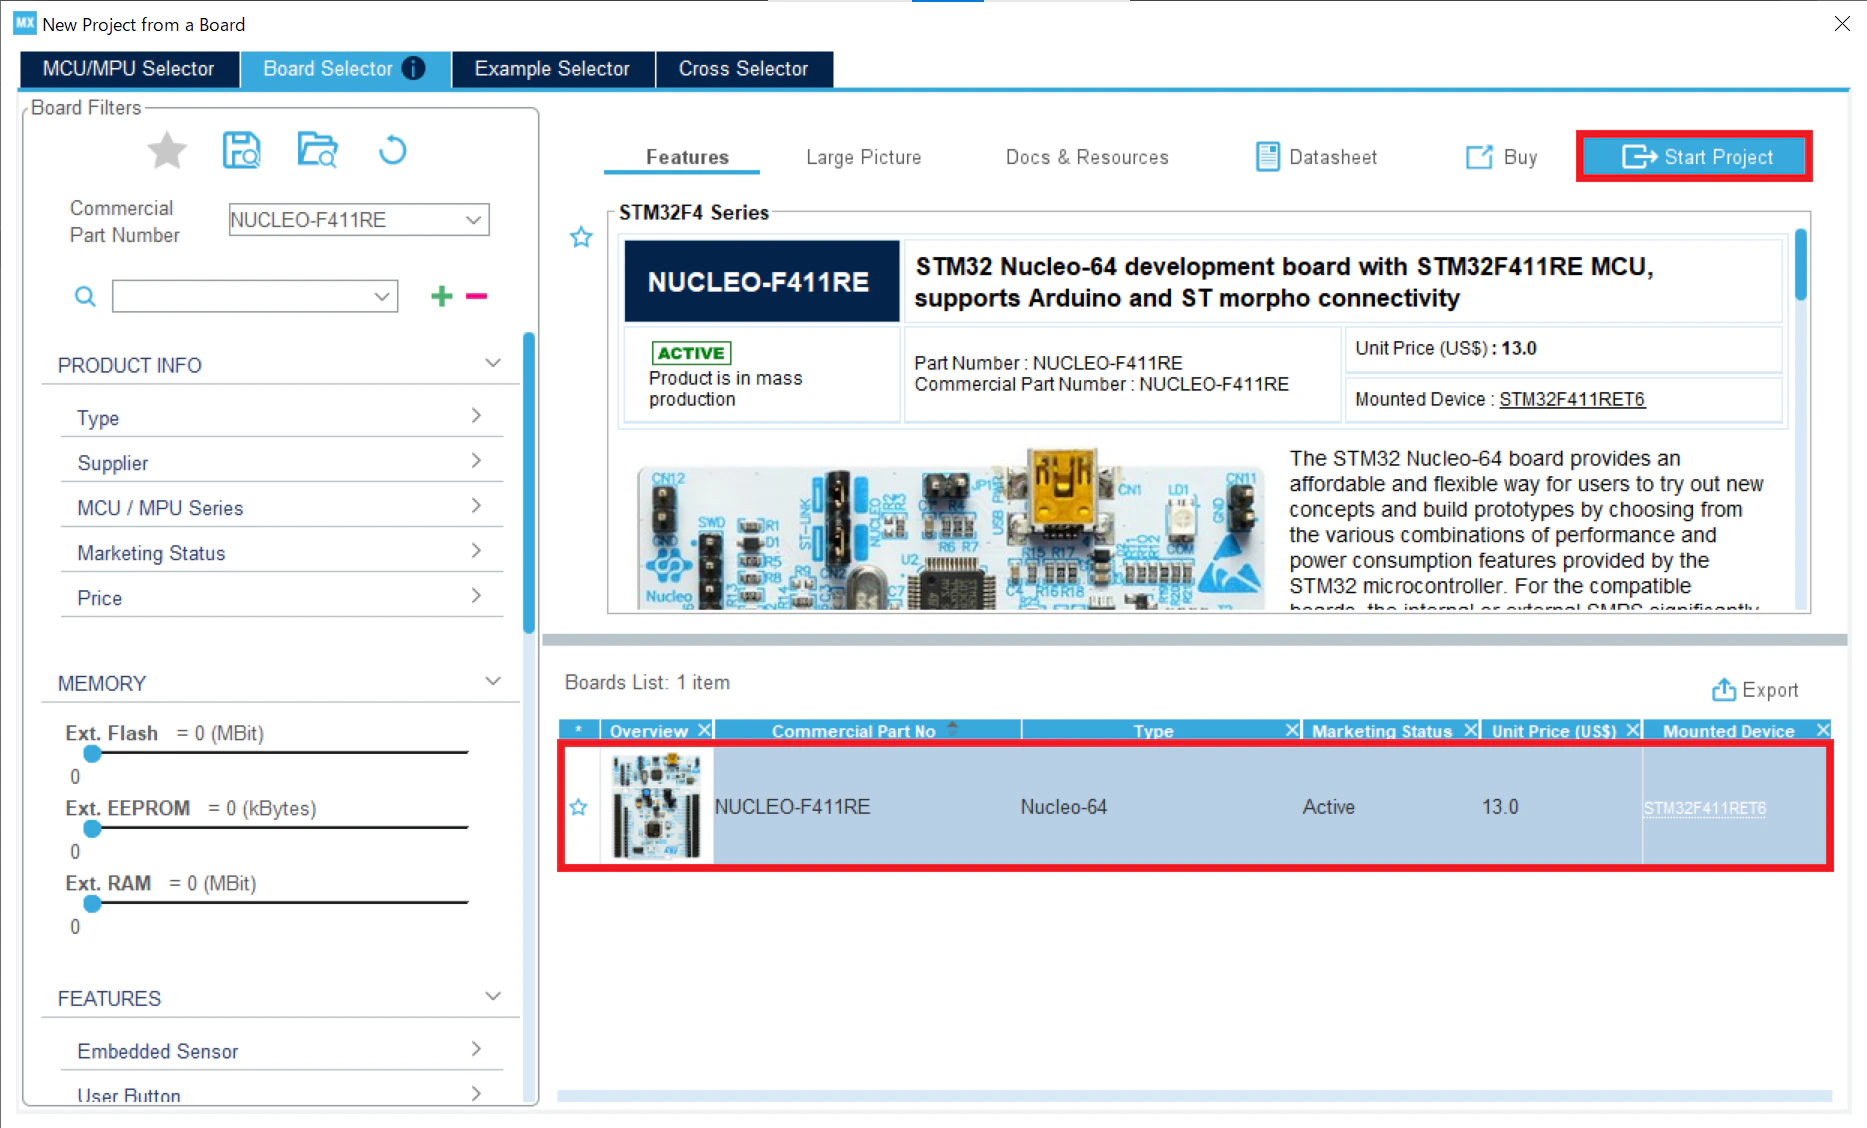Expand the User Button filter
This screenshot has height=1128, width=1867.
[x=476, y=1093]
